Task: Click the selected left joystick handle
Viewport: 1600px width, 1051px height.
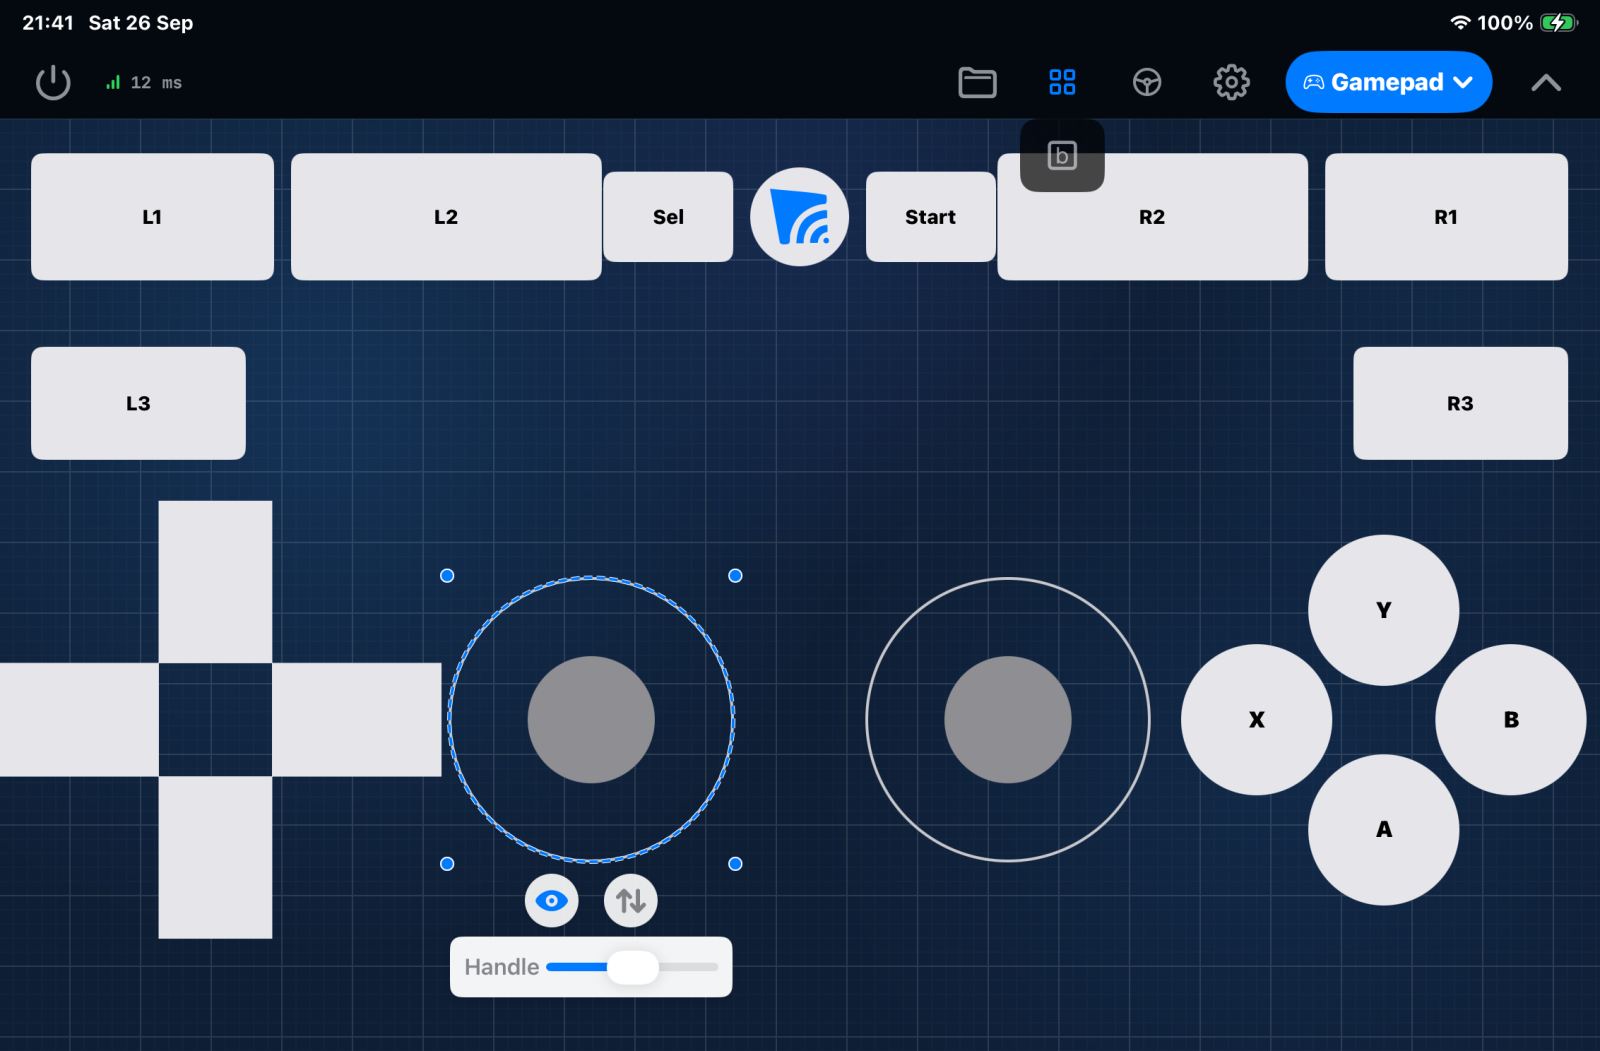Action: (591, 719)
